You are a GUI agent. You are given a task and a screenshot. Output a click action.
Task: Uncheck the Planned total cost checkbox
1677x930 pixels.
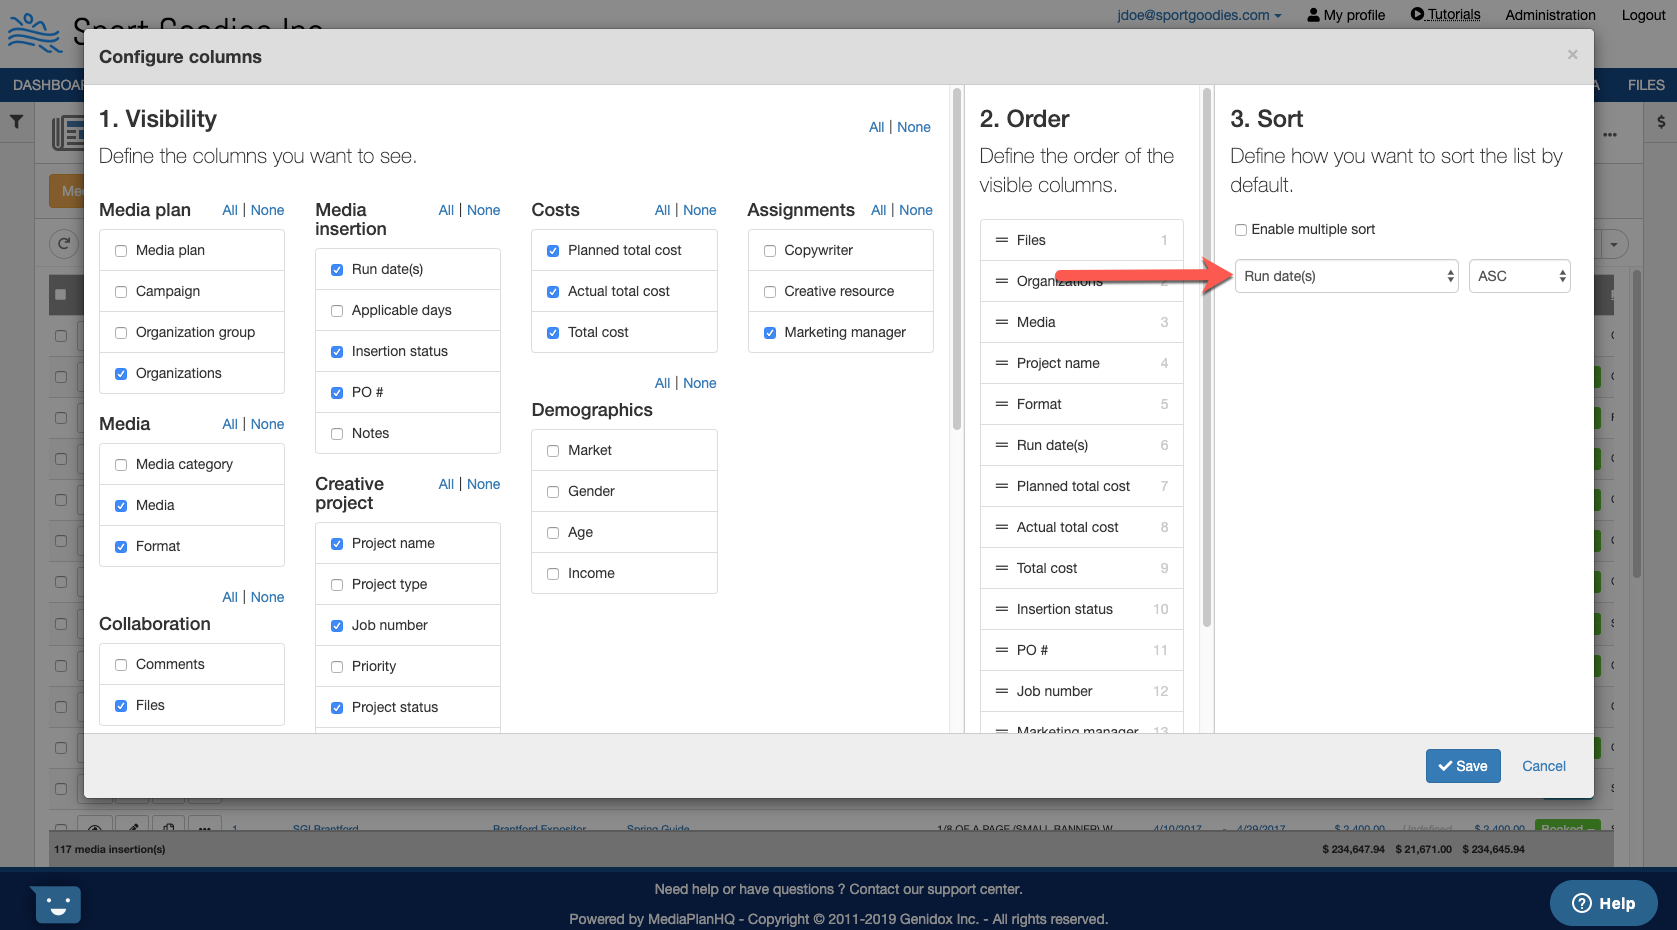click(x=553, y=251)
